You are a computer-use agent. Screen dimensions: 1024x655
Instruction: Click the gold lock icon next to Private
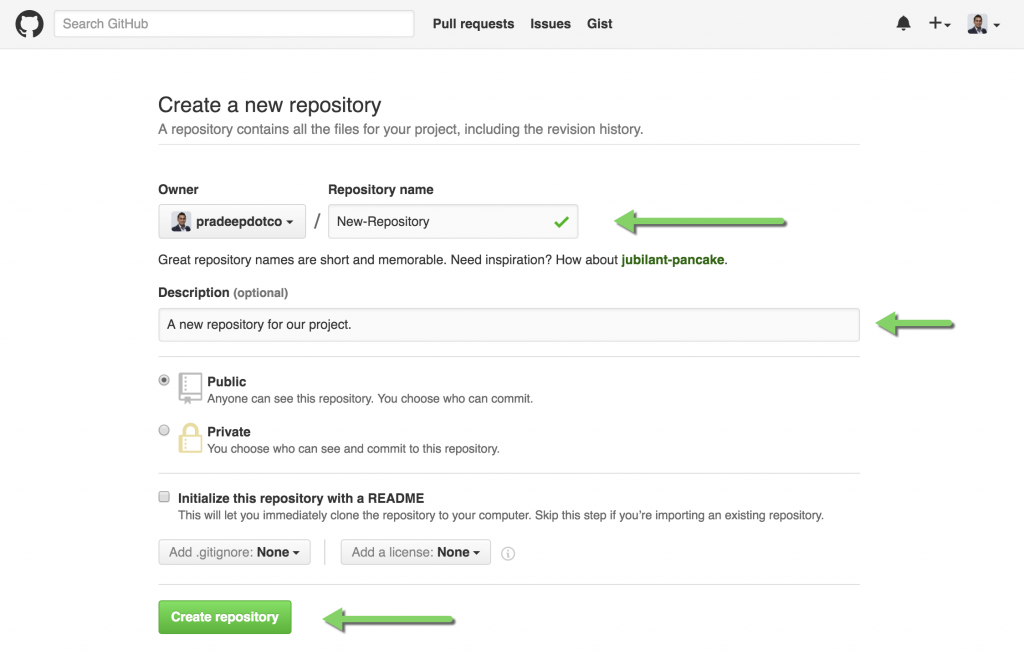click(x=190, y=438)
